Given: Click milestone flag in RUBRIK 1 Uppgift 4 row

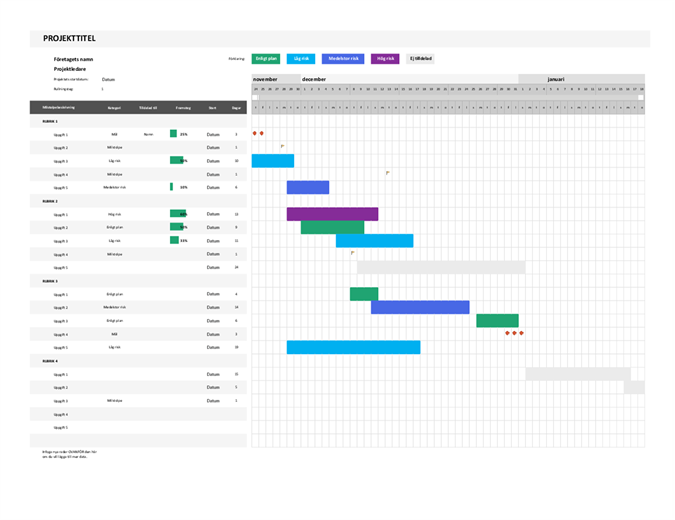Looking at the screenshot, I should point(388,173).
